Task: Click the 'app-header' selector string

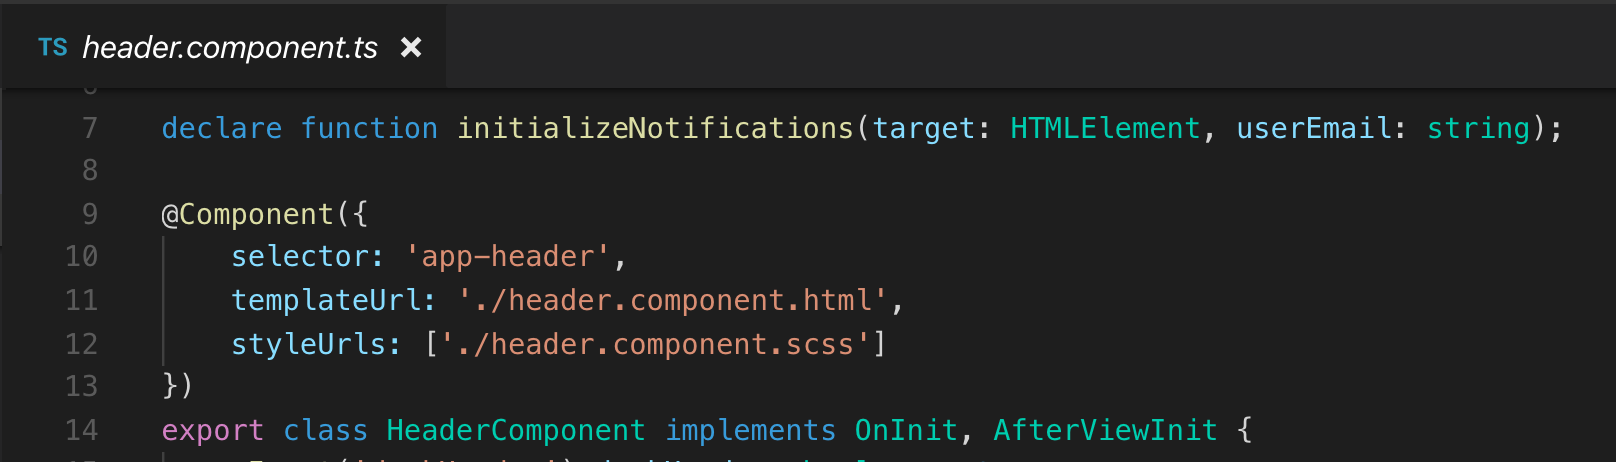Action: [x=508, y=257]
